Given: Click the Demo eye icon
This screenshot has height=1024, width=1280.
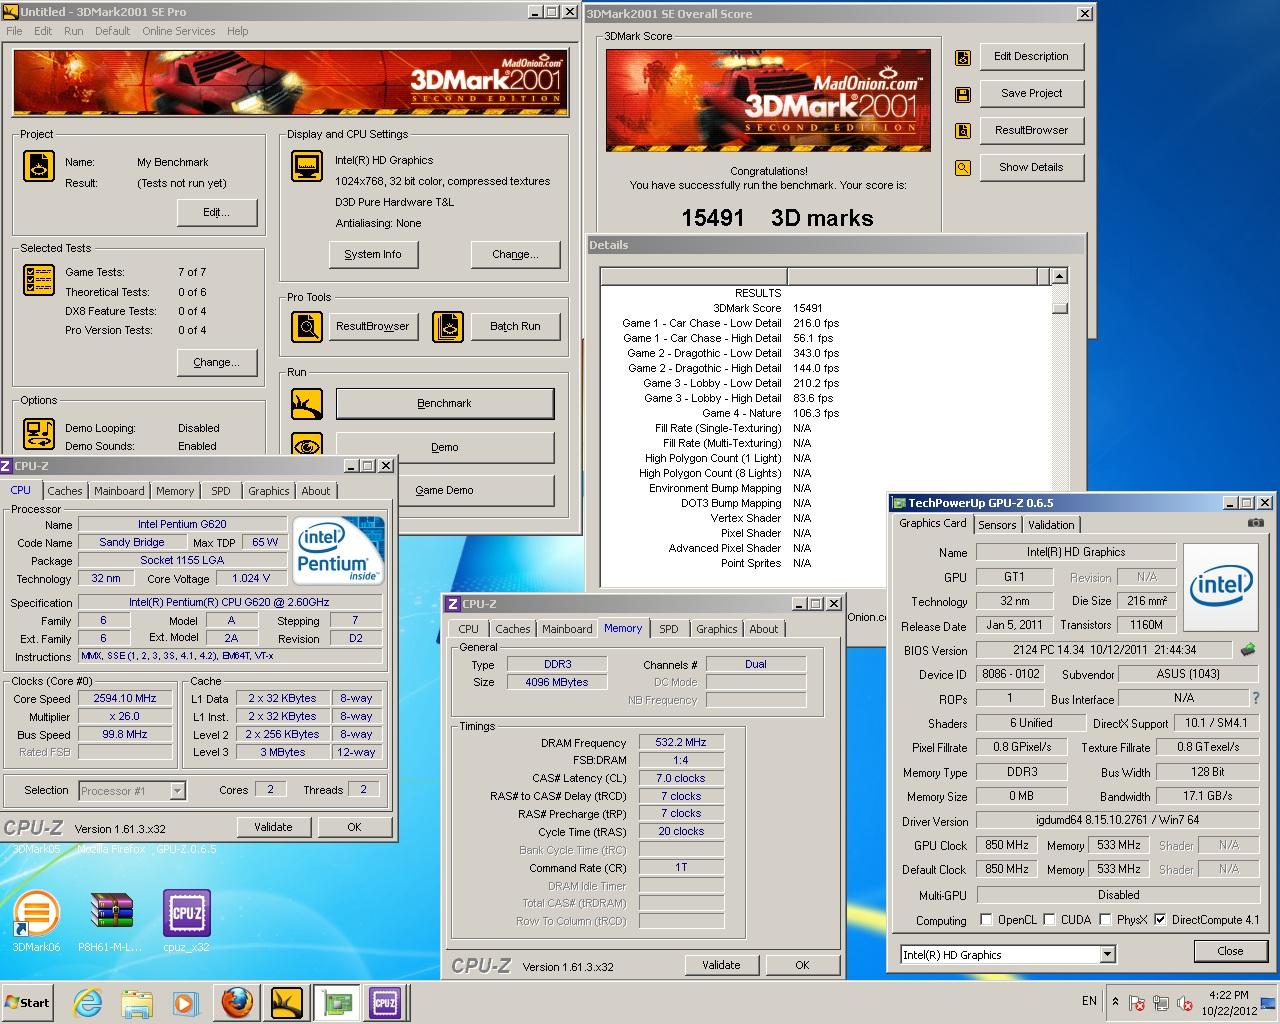Looking at the screenshot, I should coord(307,446).
